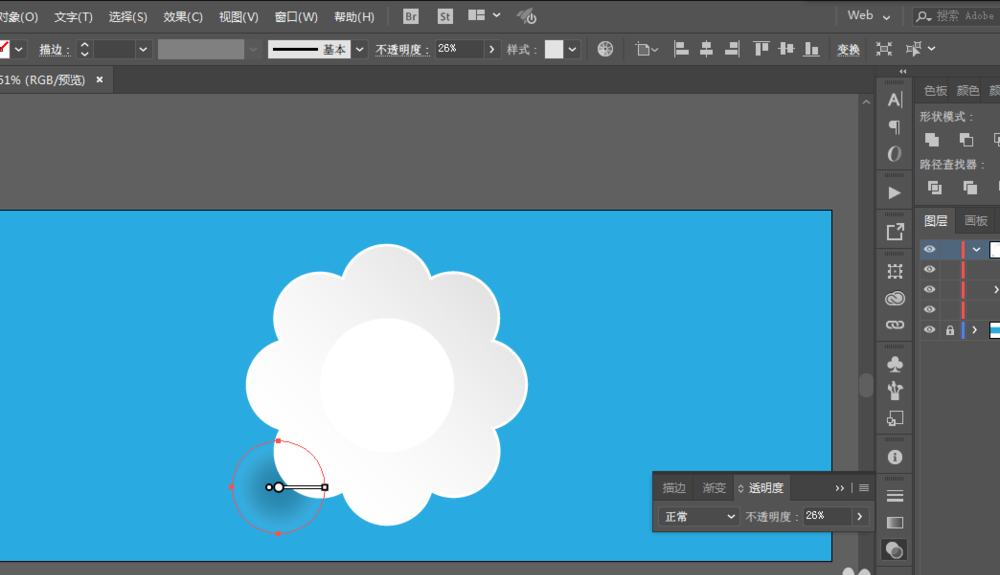Open the control bar opacity slider arrow
The image size is (1000, 575).
tap(492, 49)
